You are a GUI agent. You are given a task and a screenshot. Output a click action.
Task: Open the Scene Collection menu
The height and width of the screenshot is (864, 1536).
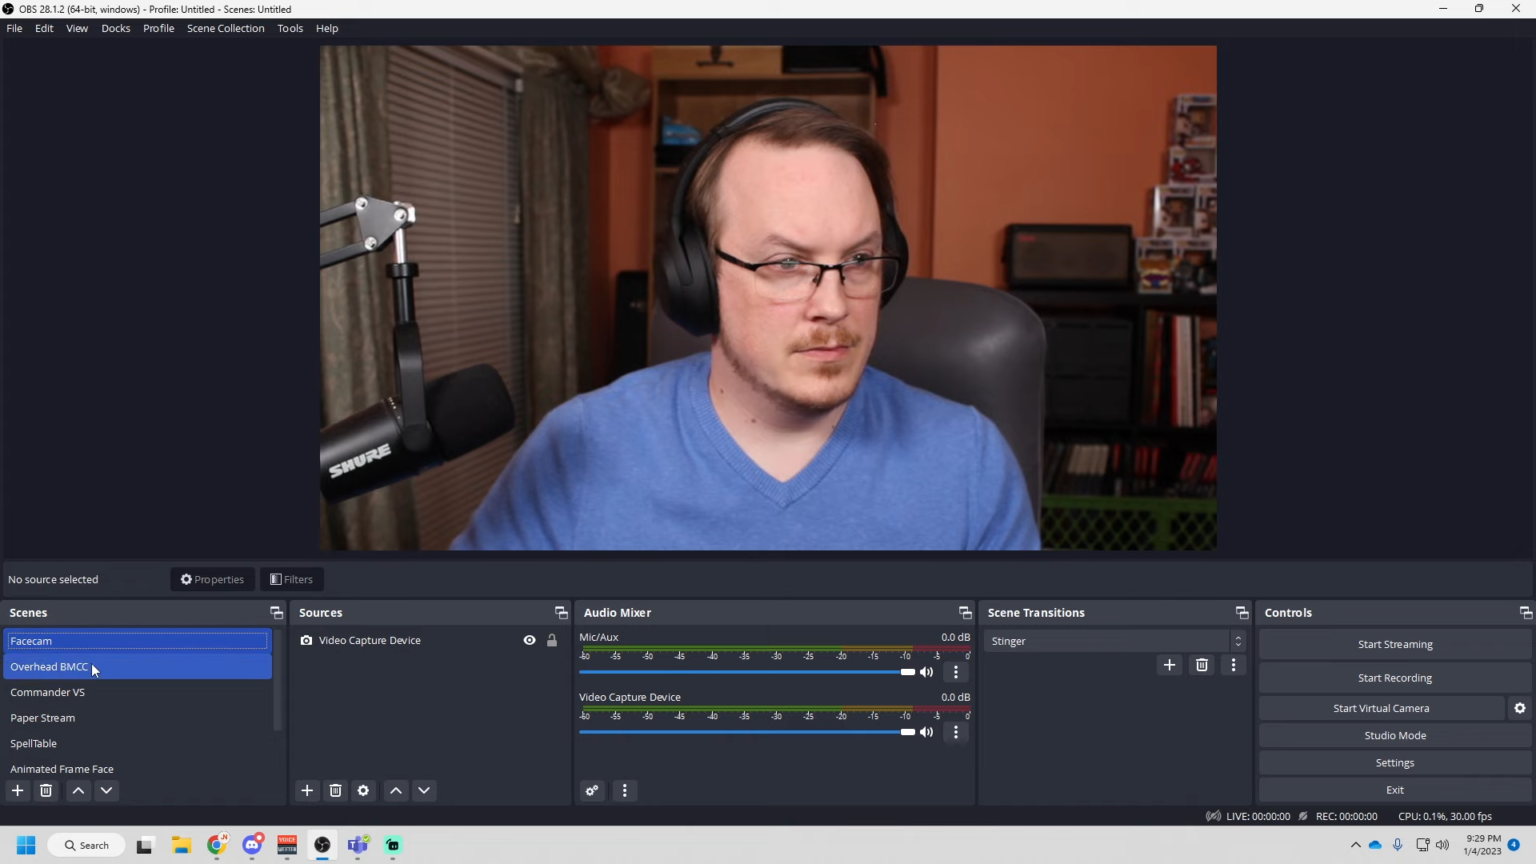click(x=225, y=28)
